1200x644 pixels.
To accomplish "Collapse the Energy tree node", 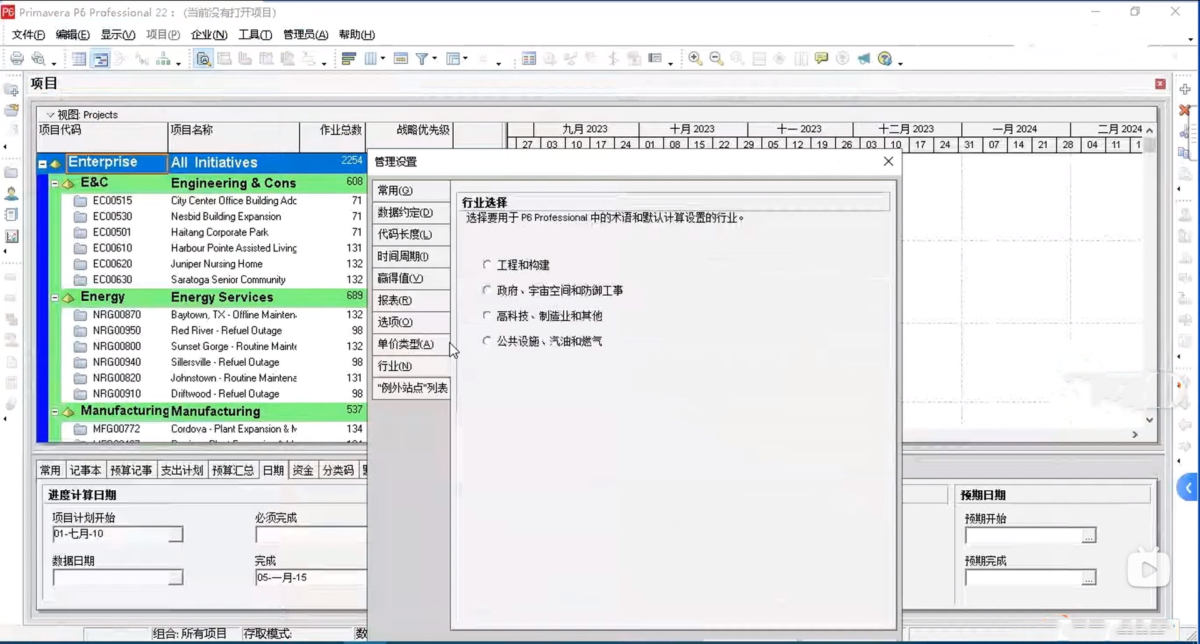I will (55, 298).
